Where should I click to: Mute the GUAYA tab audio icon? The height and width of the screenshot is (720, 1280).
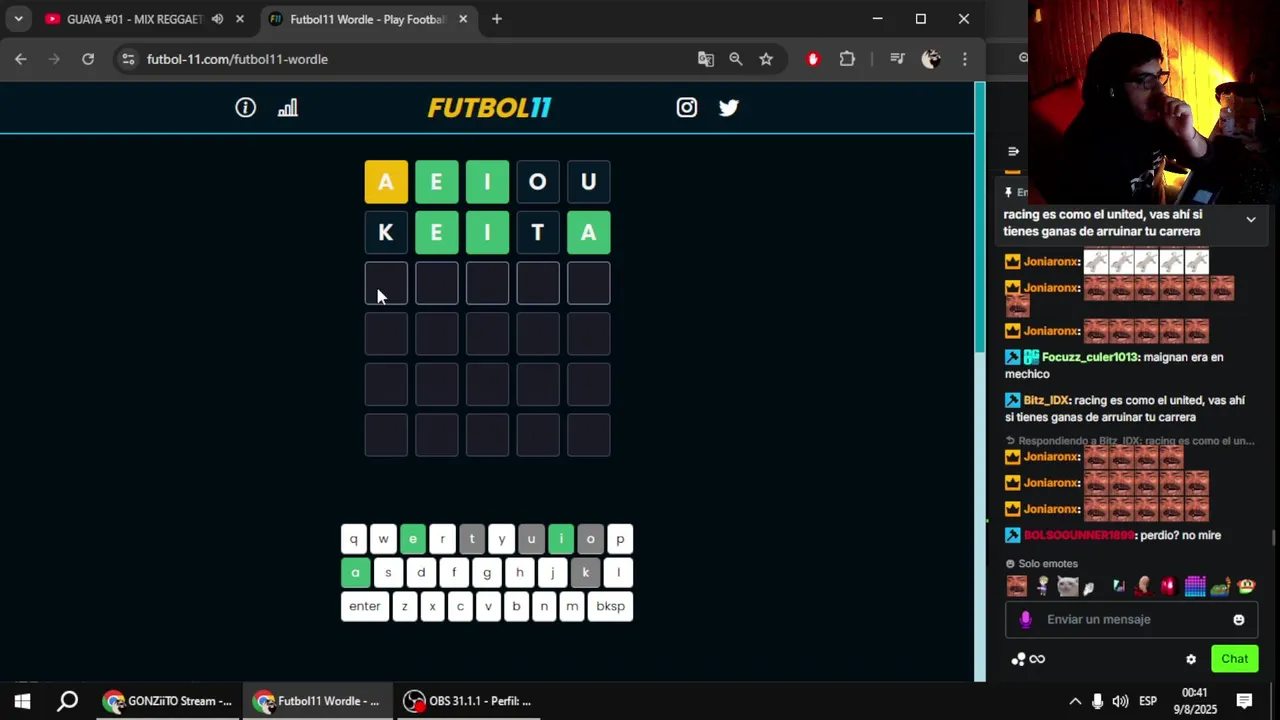[217, 19]
